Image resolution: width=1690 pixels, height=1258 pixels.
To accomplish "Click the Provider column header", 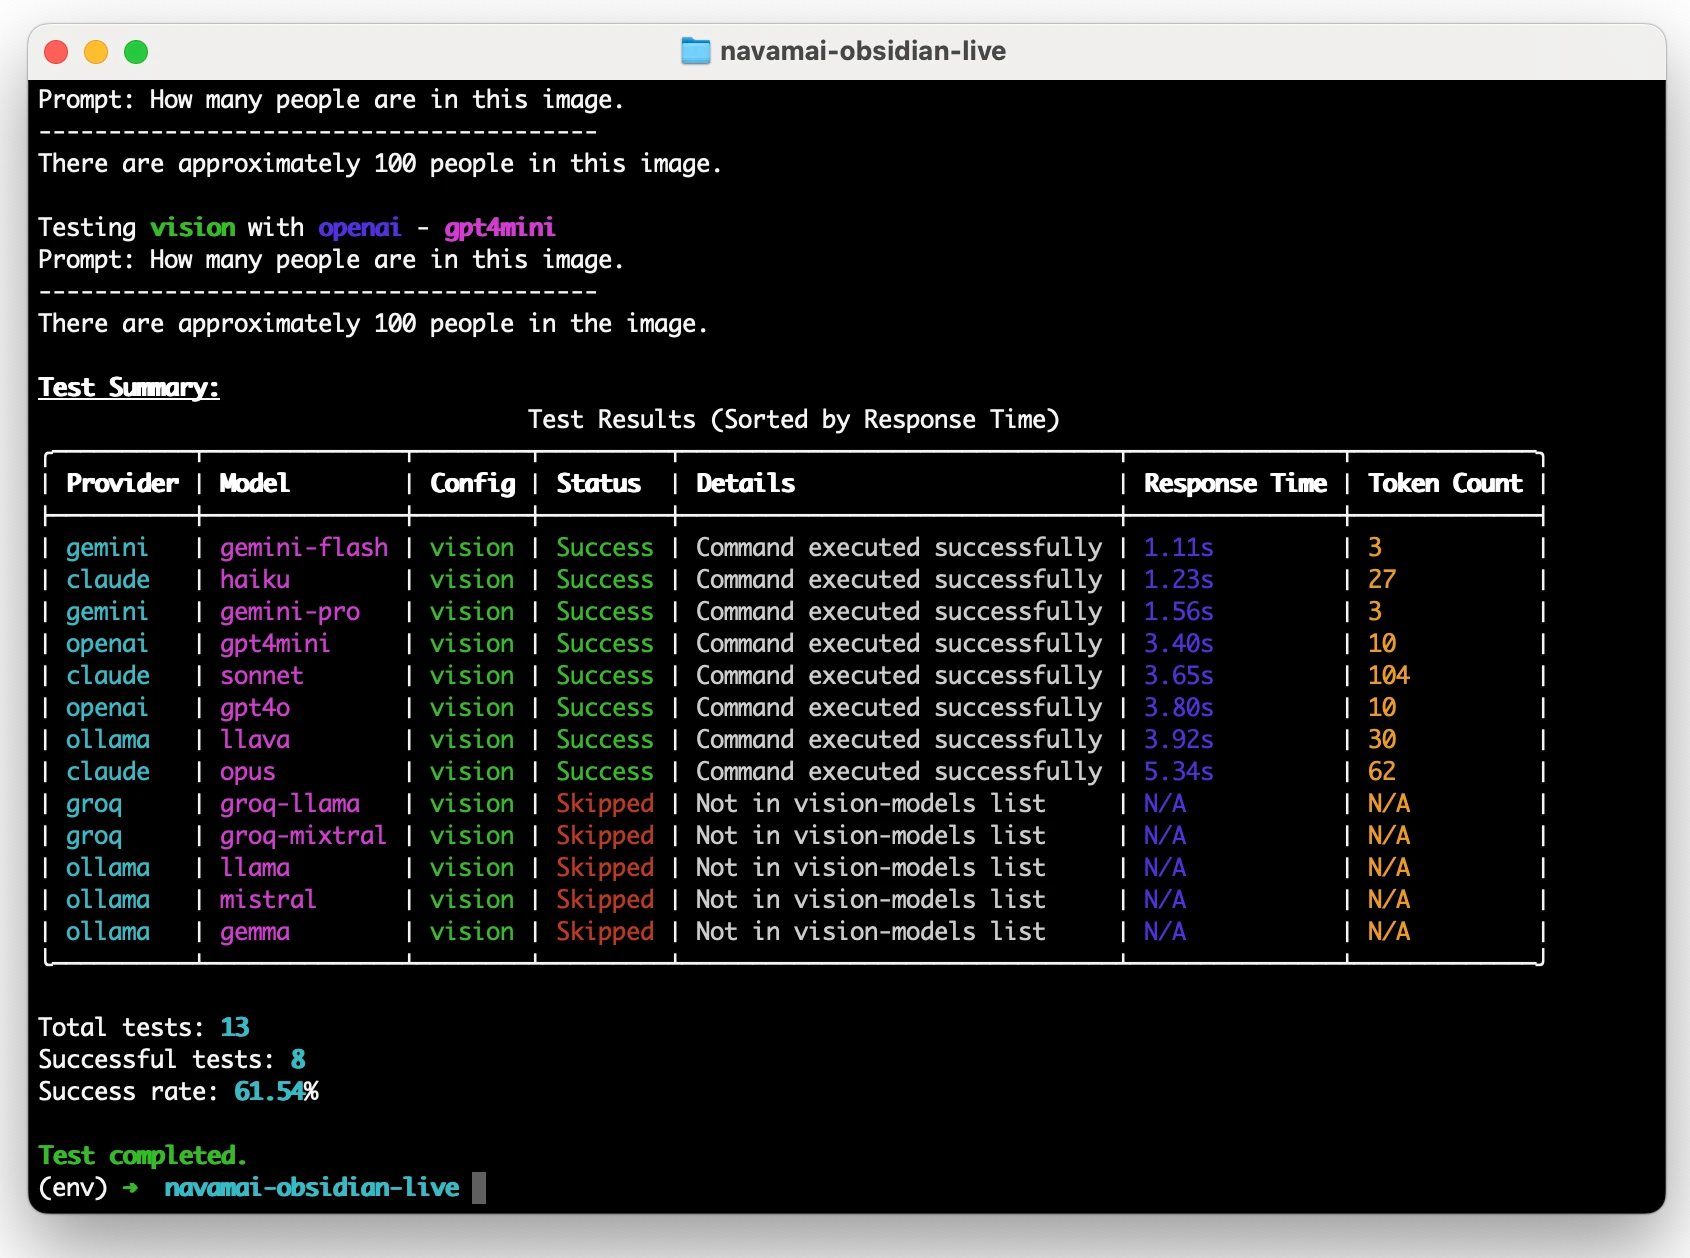I will click(x=122, y=483).
